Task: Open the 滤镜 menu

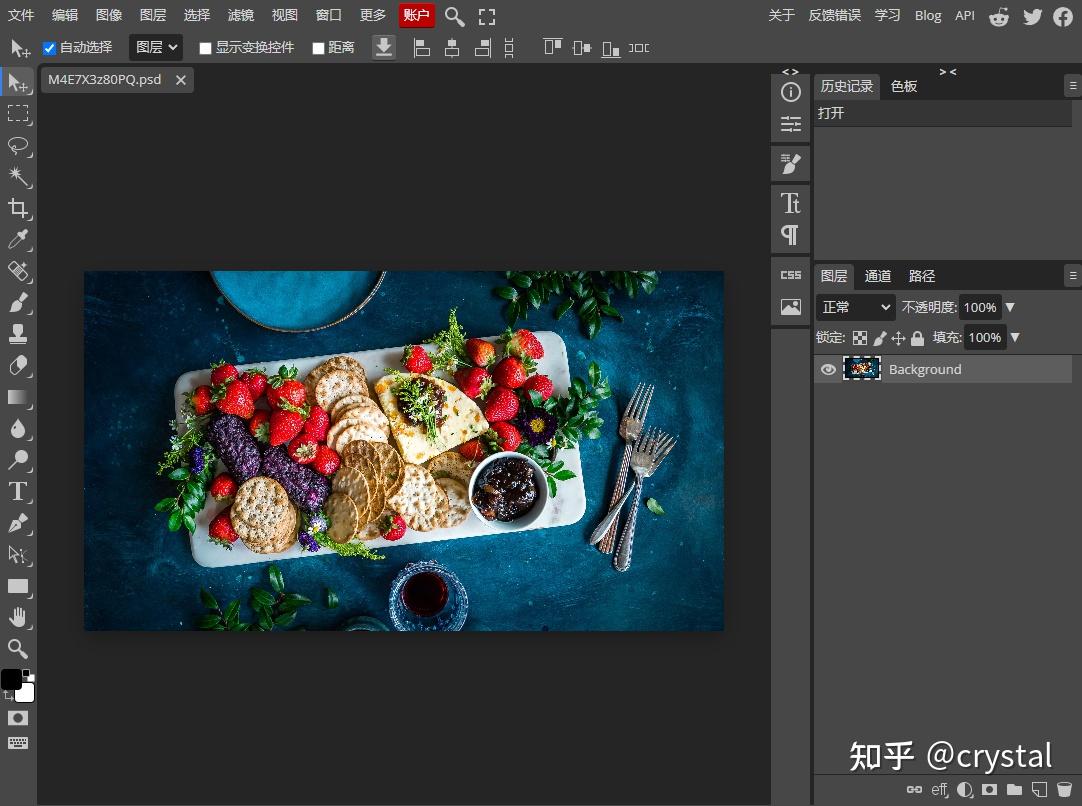Action: (240, 15)
